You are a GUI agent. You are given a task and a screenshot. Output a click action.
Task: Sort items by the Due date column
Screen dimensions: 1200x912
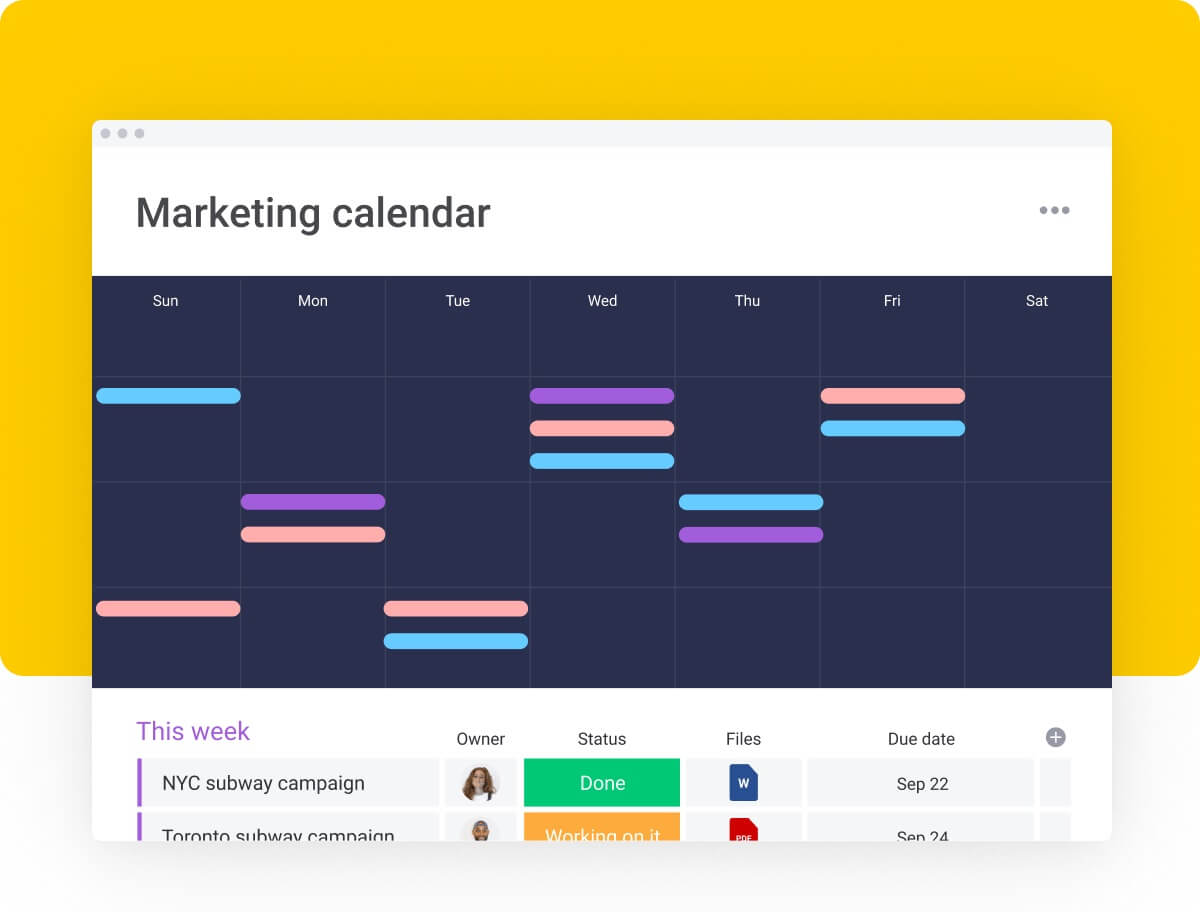[x=920, y=739]
